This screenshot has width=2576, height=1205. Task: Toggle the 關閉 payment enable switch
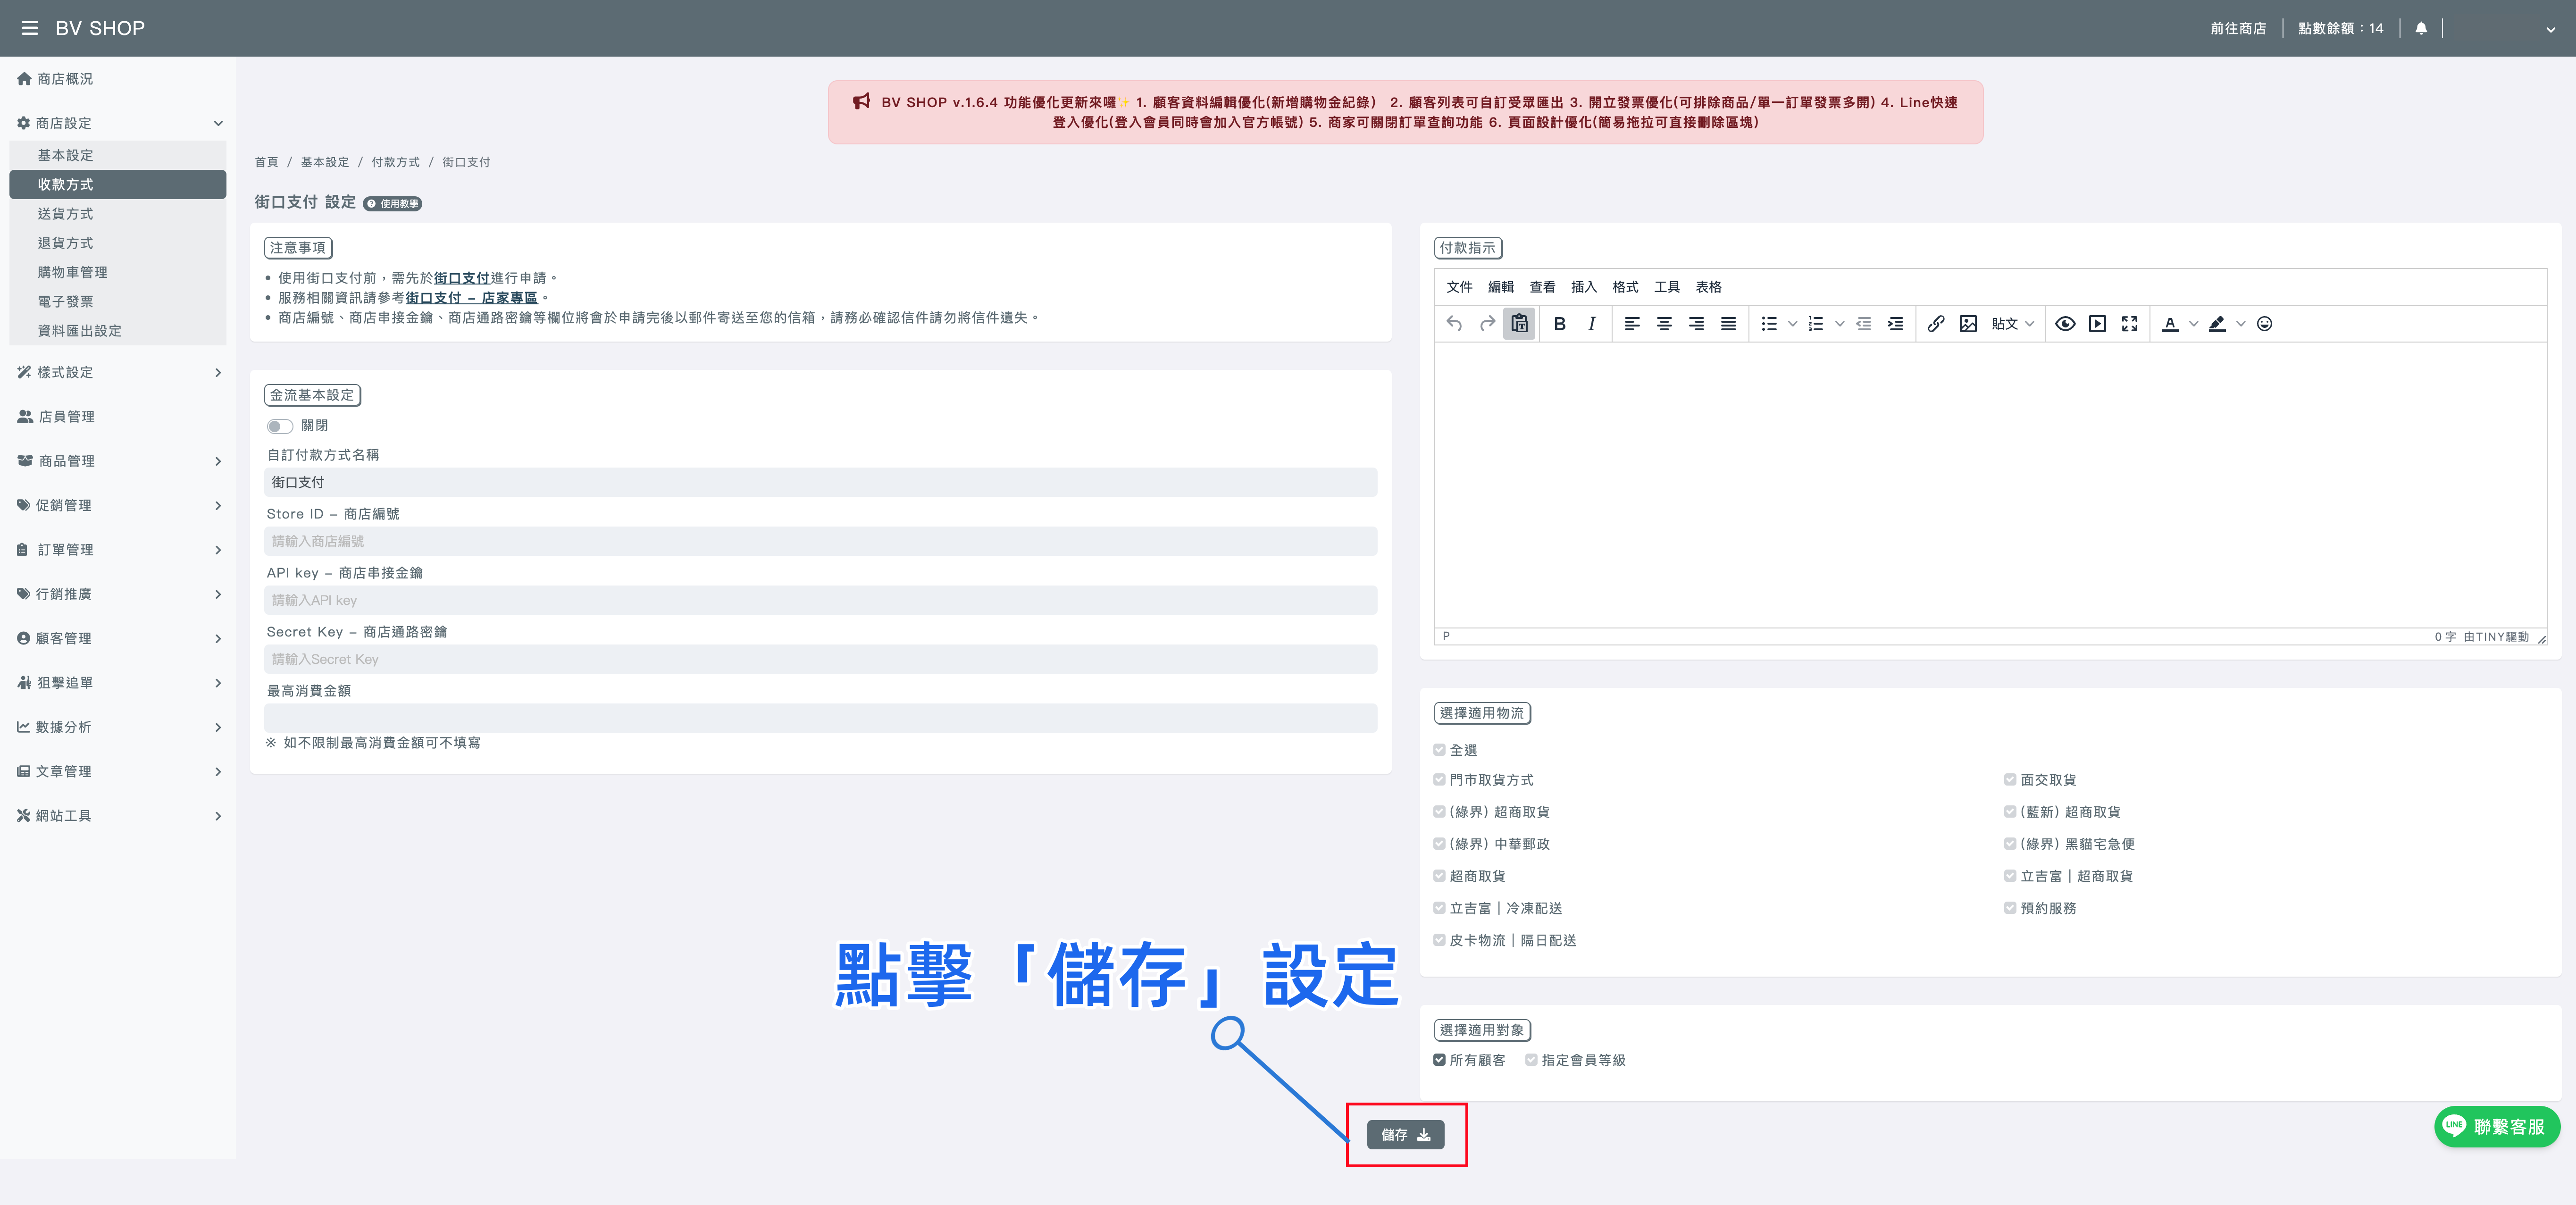click(279, 426)
